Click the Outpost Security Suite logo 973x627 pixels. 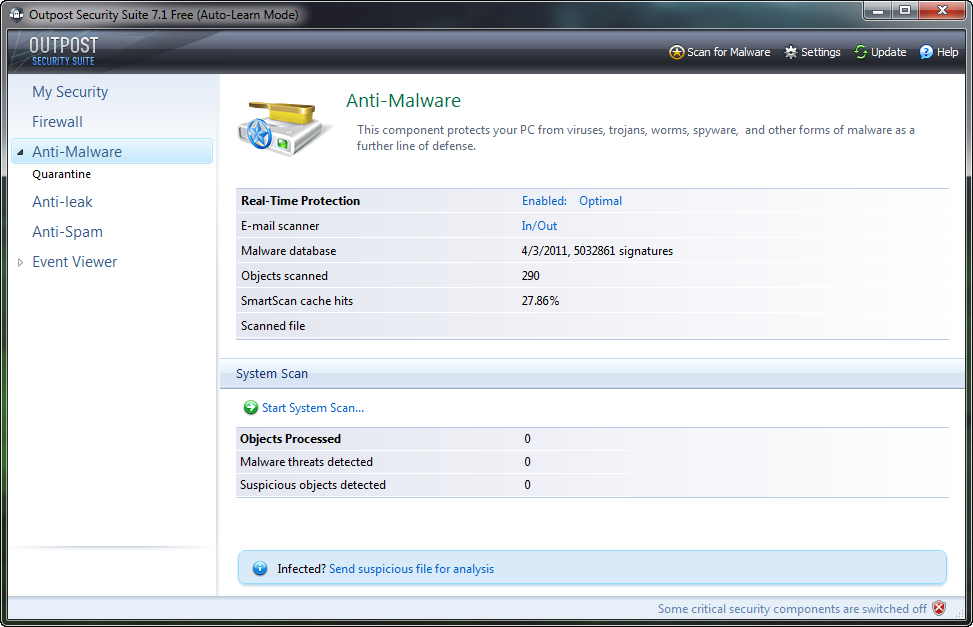63,52
